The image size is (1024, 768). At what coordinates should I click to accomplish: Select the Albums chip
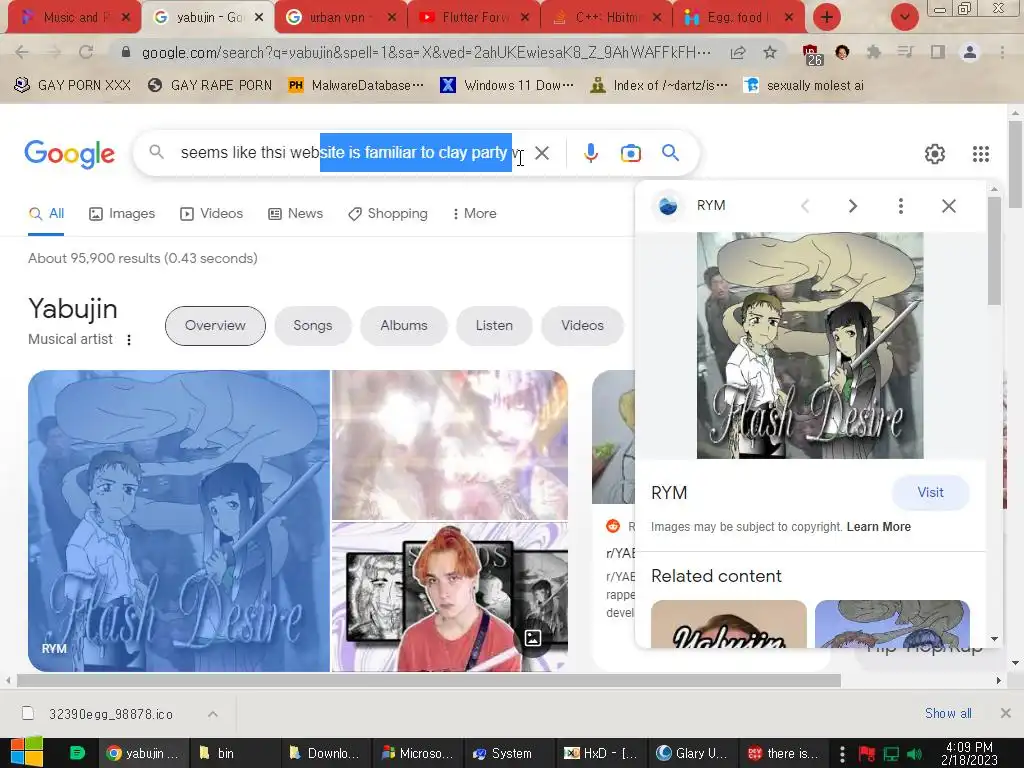click(404, 325)
